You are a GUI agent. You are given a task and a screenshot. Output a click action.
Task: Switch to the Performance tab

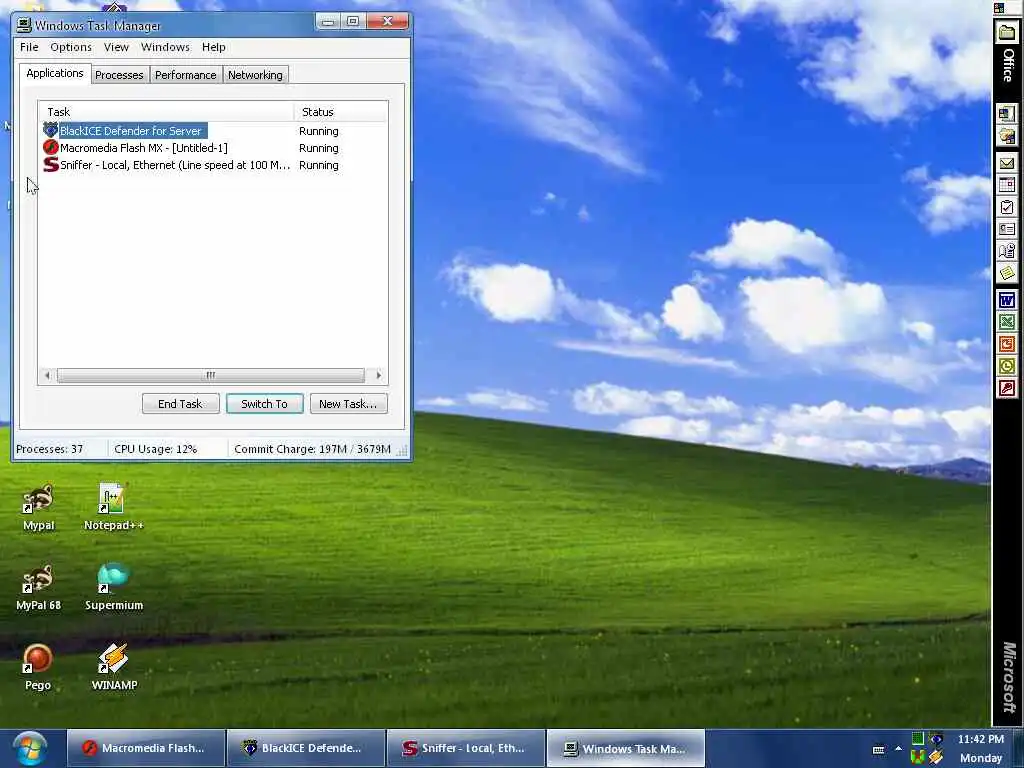click(x=185, y=75)
